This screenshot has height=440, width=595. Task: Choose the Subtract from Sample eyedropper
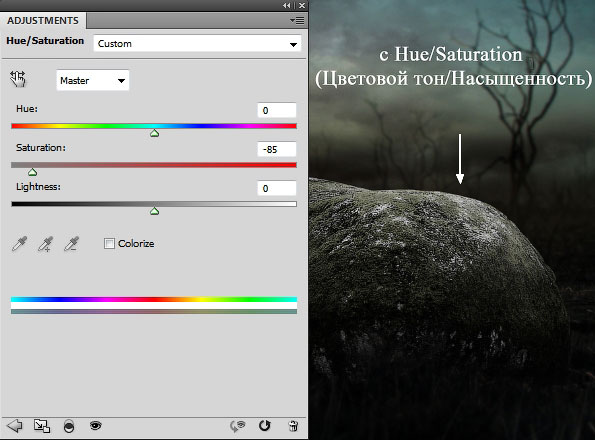pyautogui.click(x=71, y=244)
